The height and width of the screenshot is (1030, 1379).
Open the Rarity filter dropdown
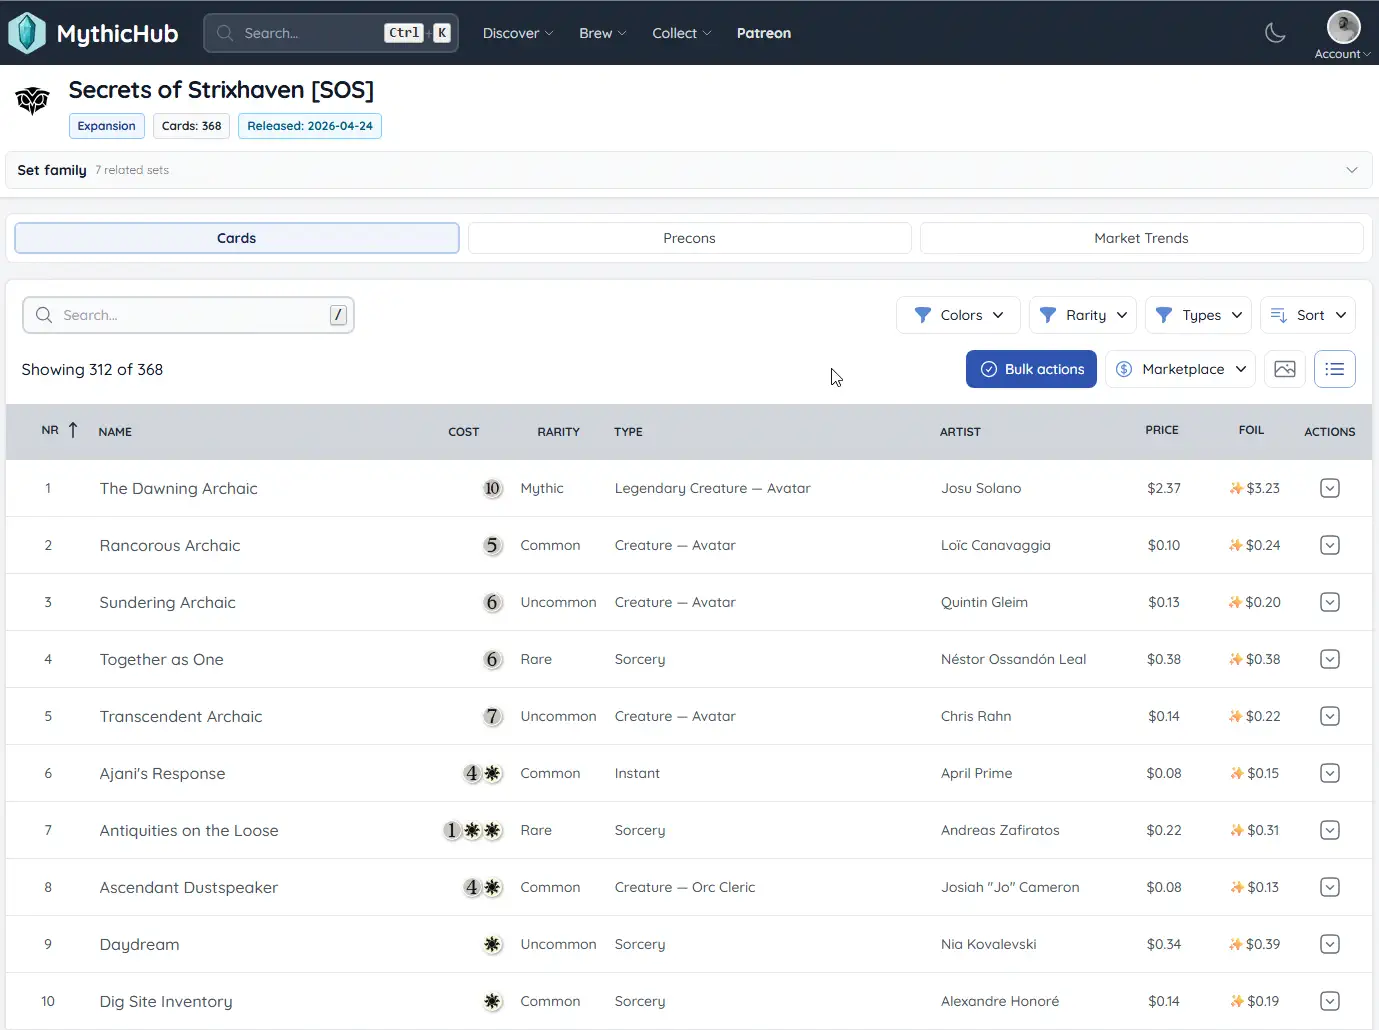click(x=1083, y=315)
